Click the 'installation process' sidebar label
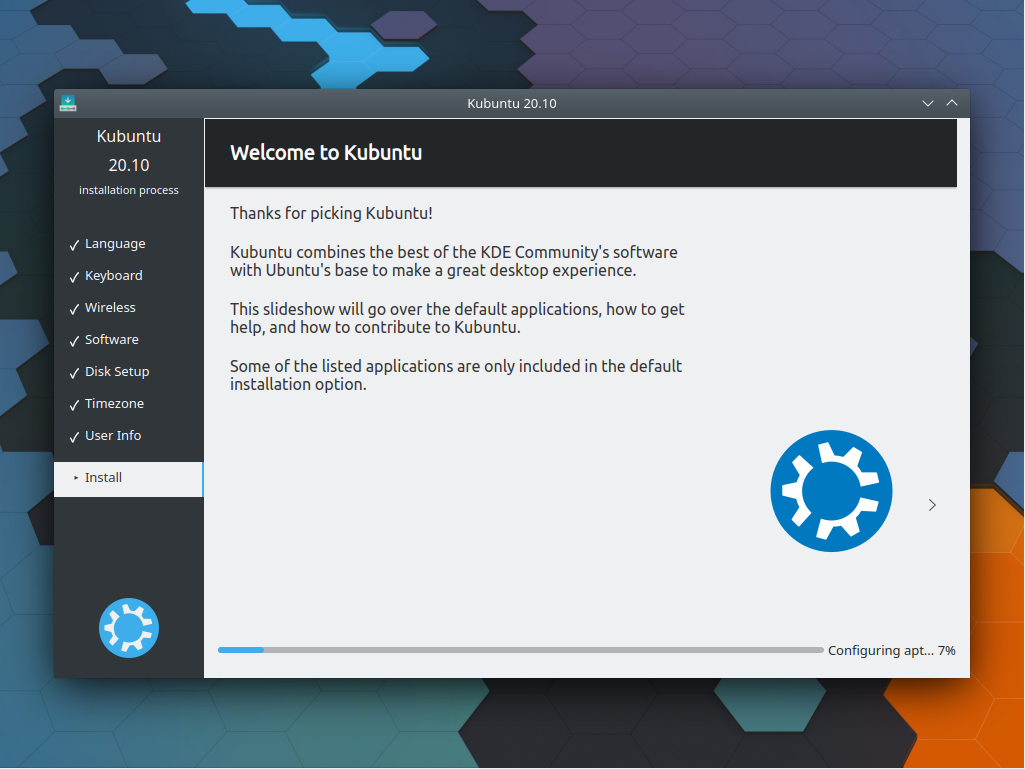 [x=129, y=190]
